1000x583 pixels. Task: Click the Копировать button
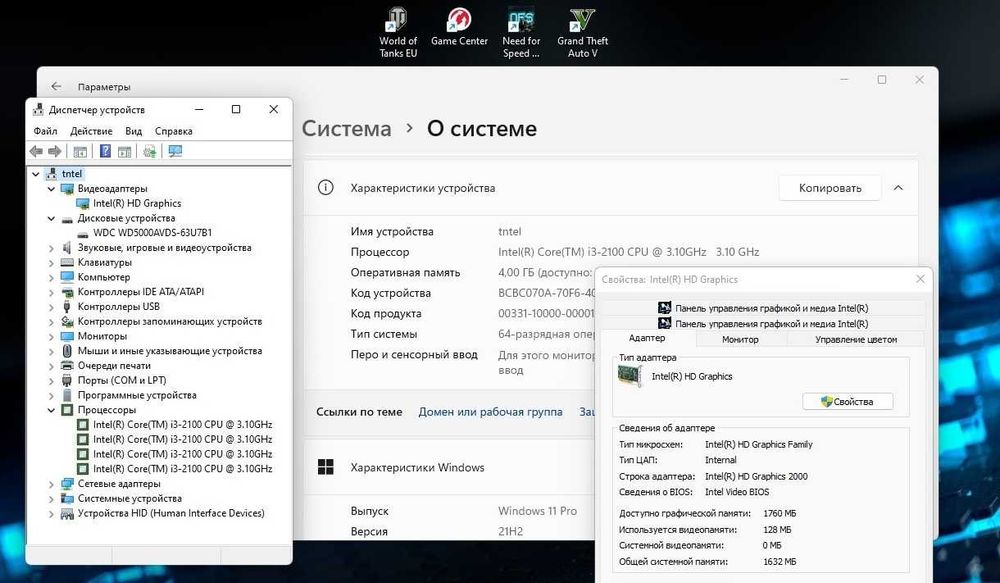[x=830, y=188]
